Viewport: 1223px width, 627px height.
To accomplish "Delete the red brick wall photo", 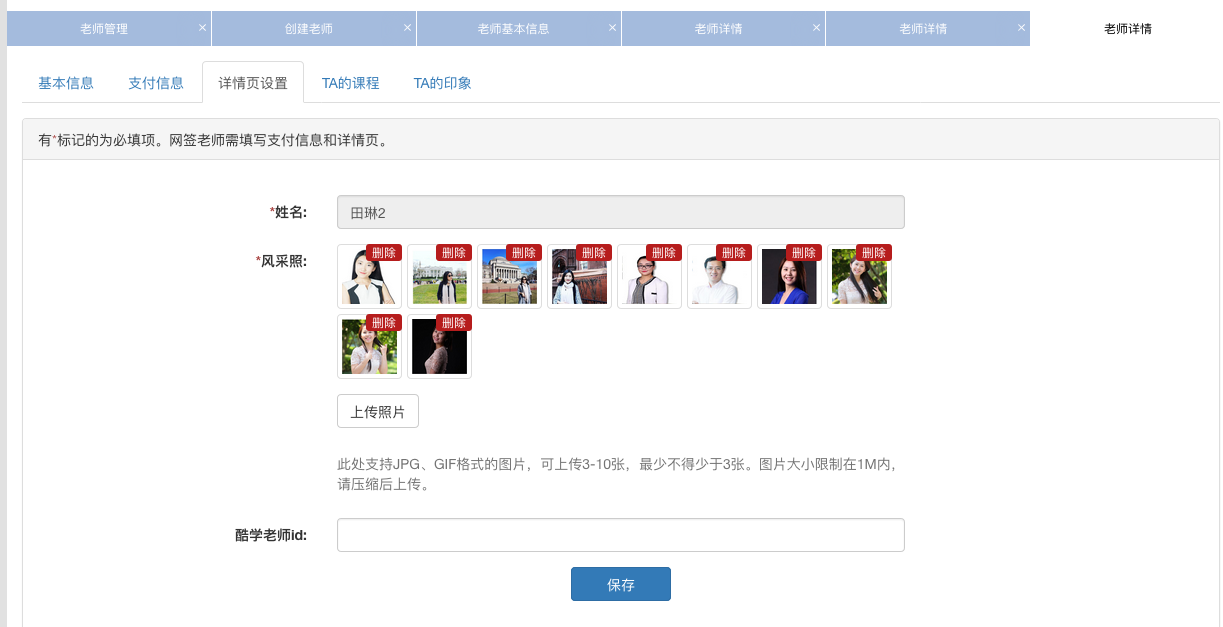I will 594,253.
